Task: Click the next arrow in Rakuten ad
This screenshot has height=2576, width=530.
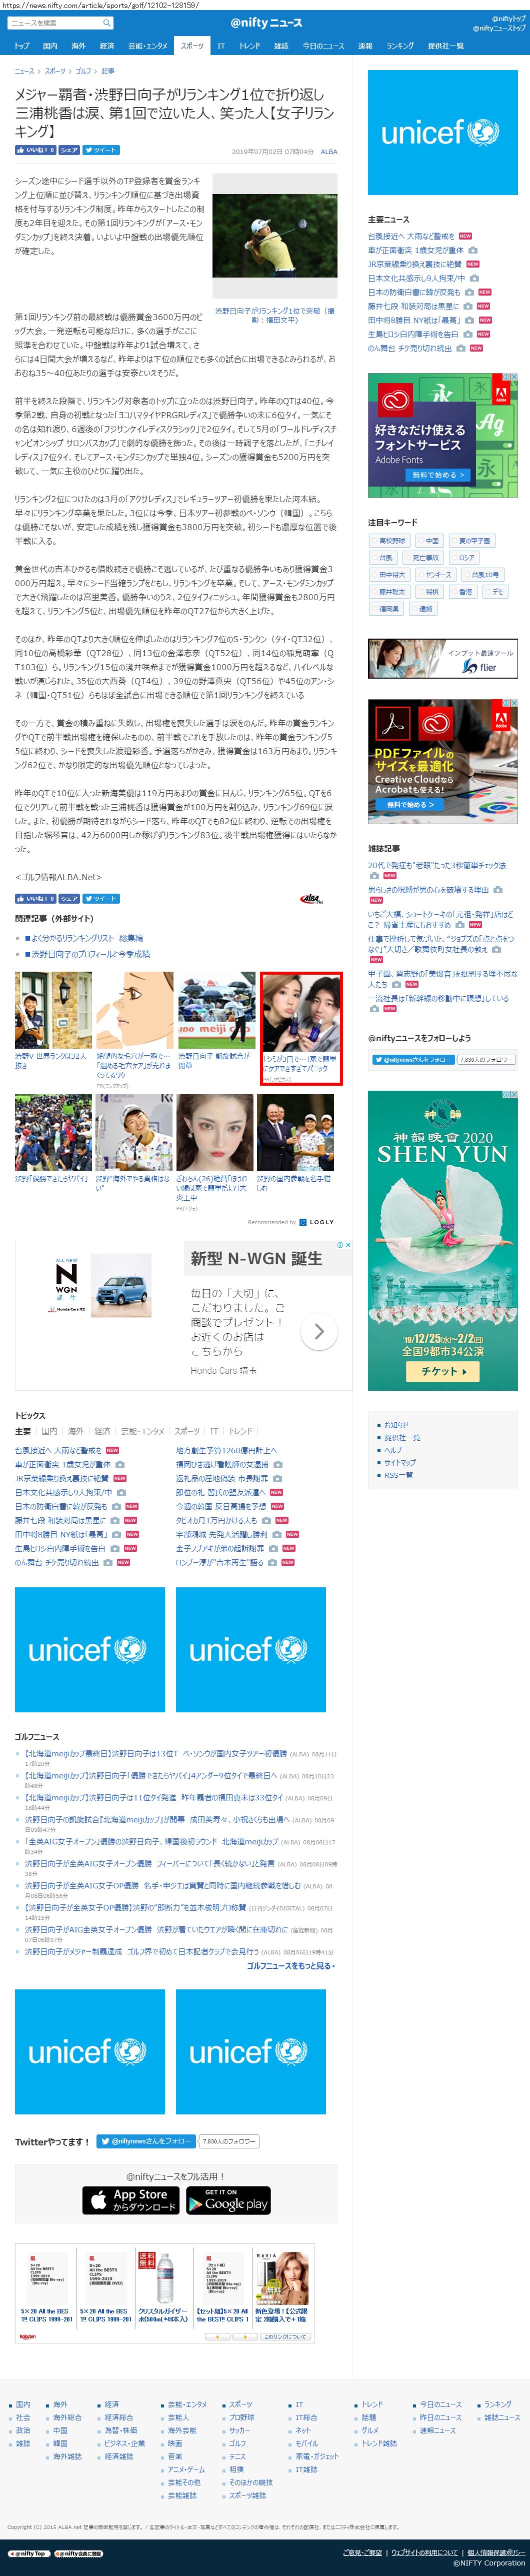Action: [x=246, y=2337]
